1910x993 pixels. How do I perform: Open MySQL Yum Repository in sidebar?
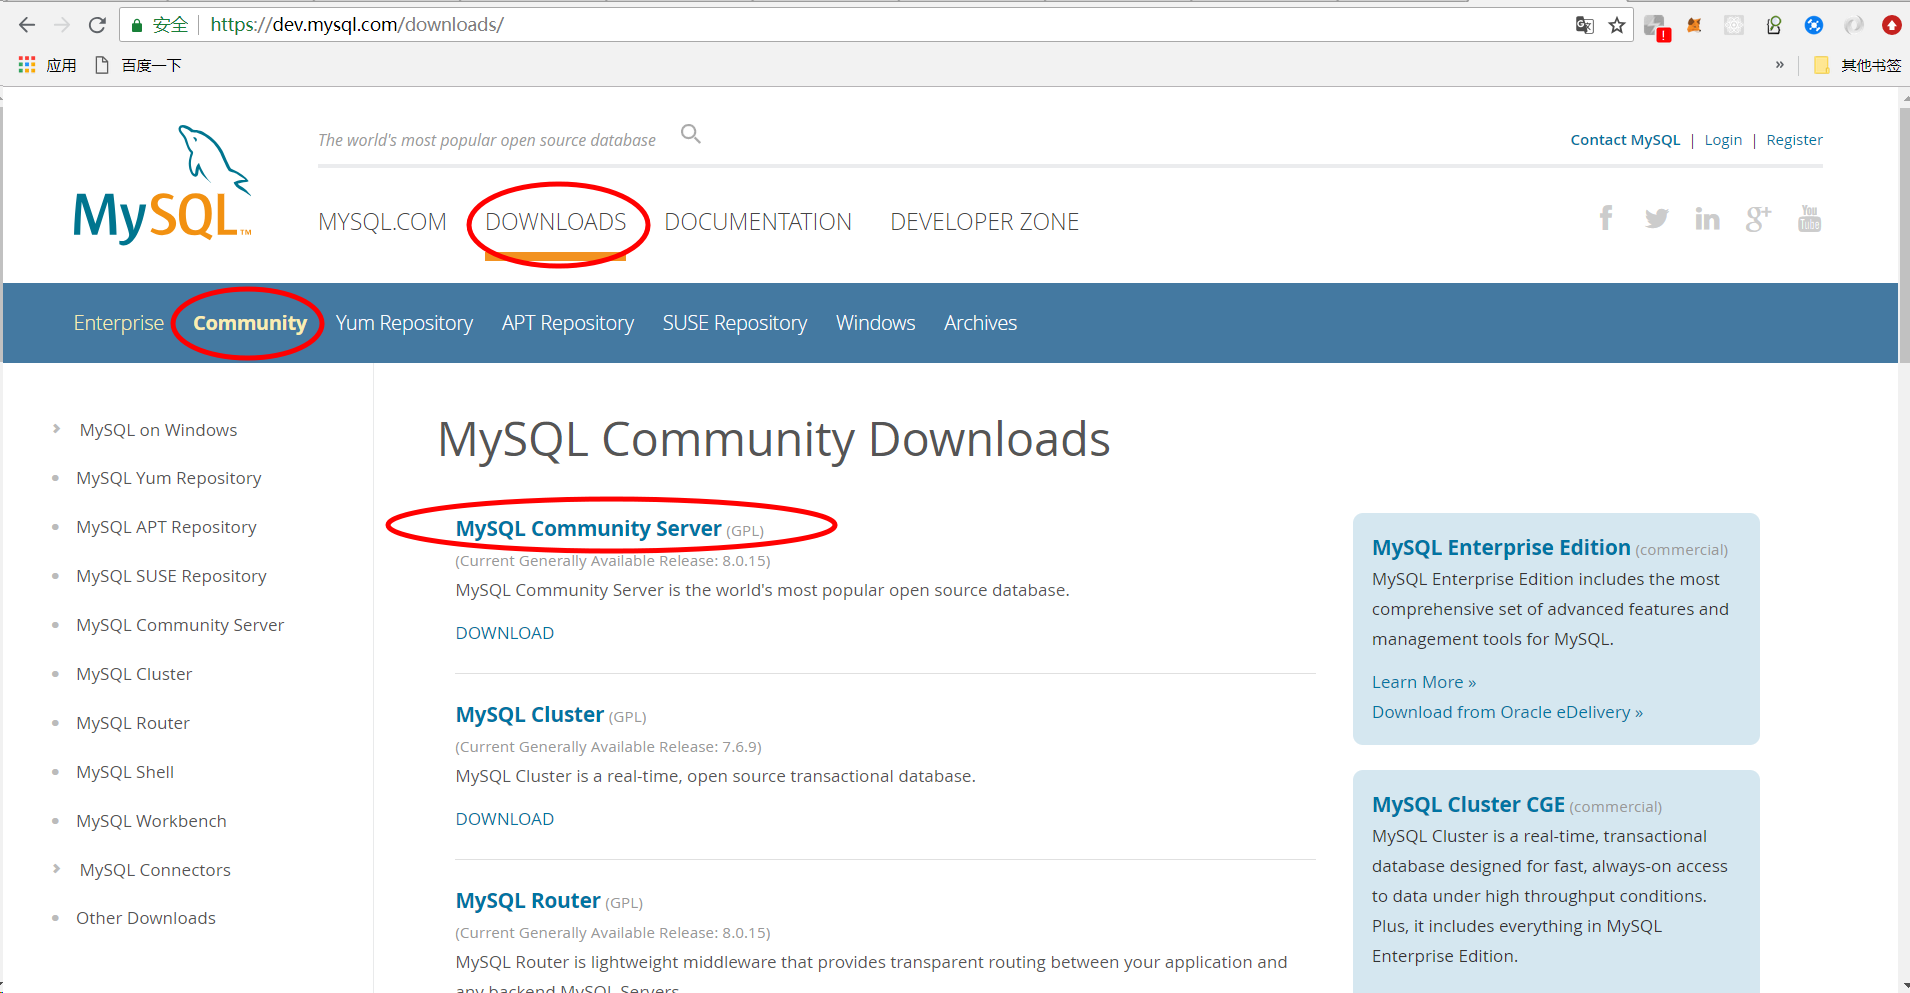tap(168, 478)
